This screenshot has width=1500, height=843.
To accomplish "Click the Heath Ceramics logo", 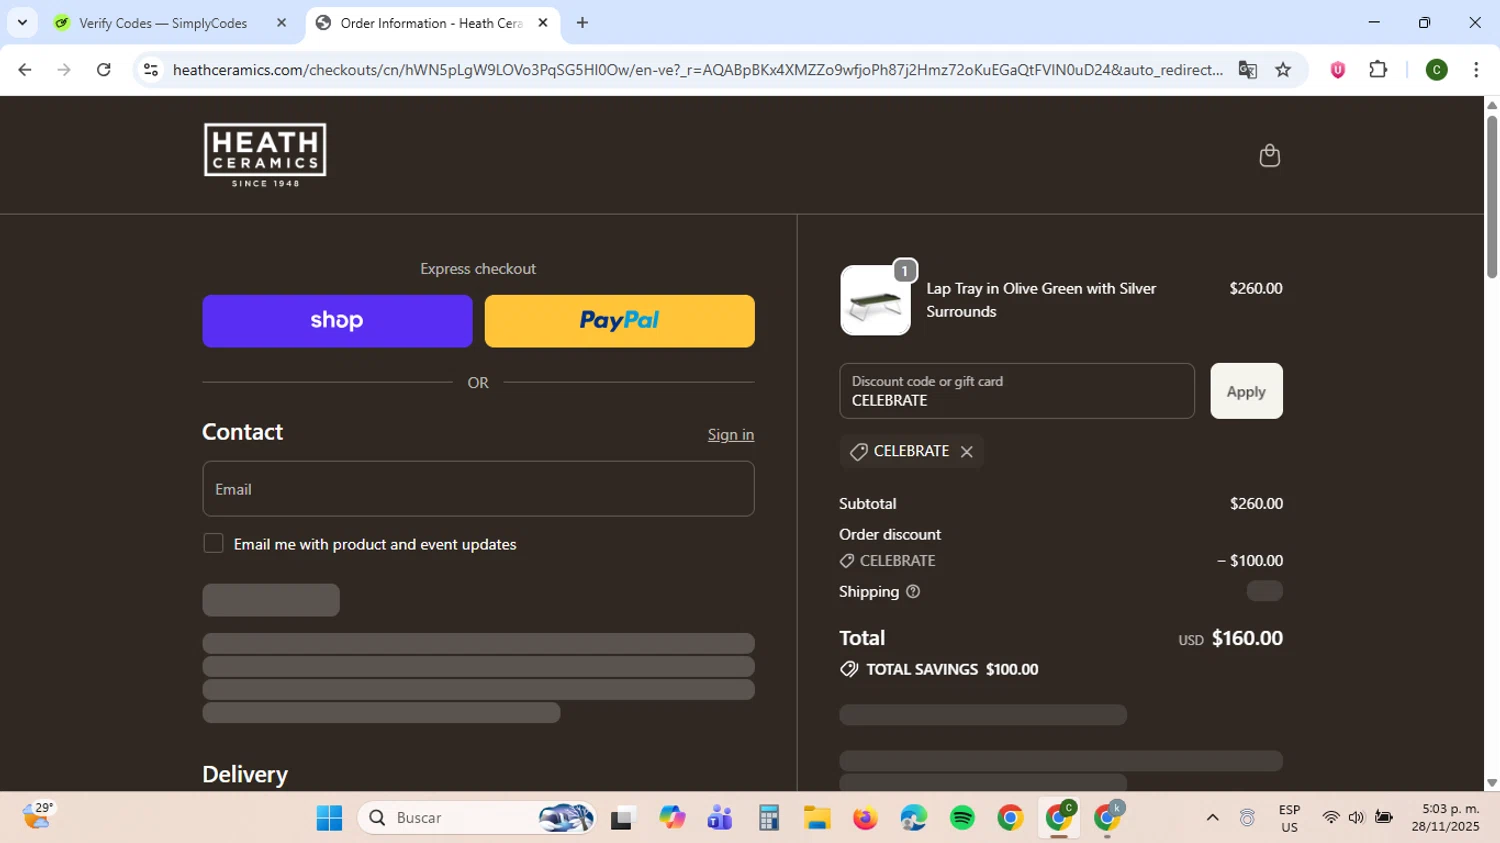I will pyautogui.click(x=265, y=155).
